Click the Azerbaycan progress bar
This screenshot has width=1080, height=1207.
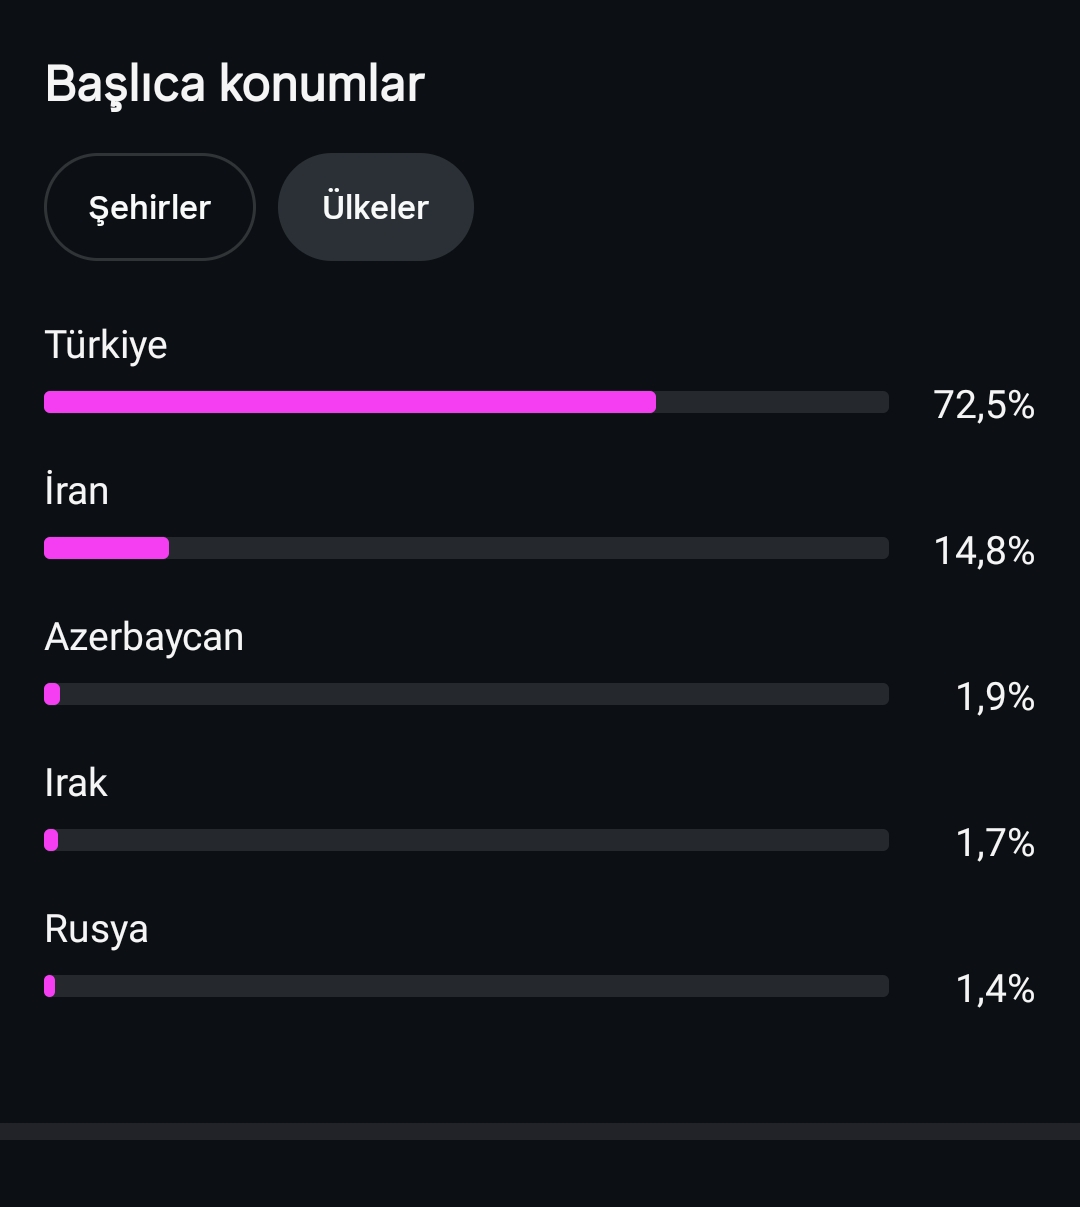[x=466, y=694]
